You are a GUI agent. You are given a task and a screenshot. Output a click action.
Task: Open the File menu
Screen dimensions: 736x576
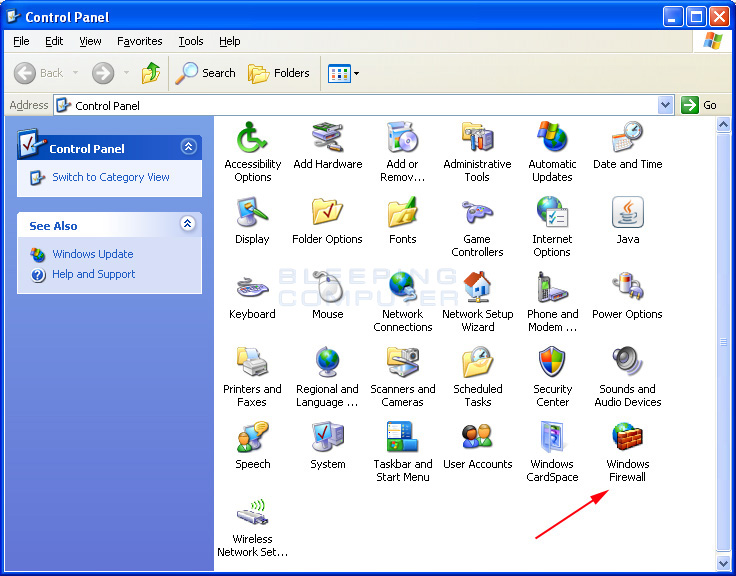click(x=21, y=41)
